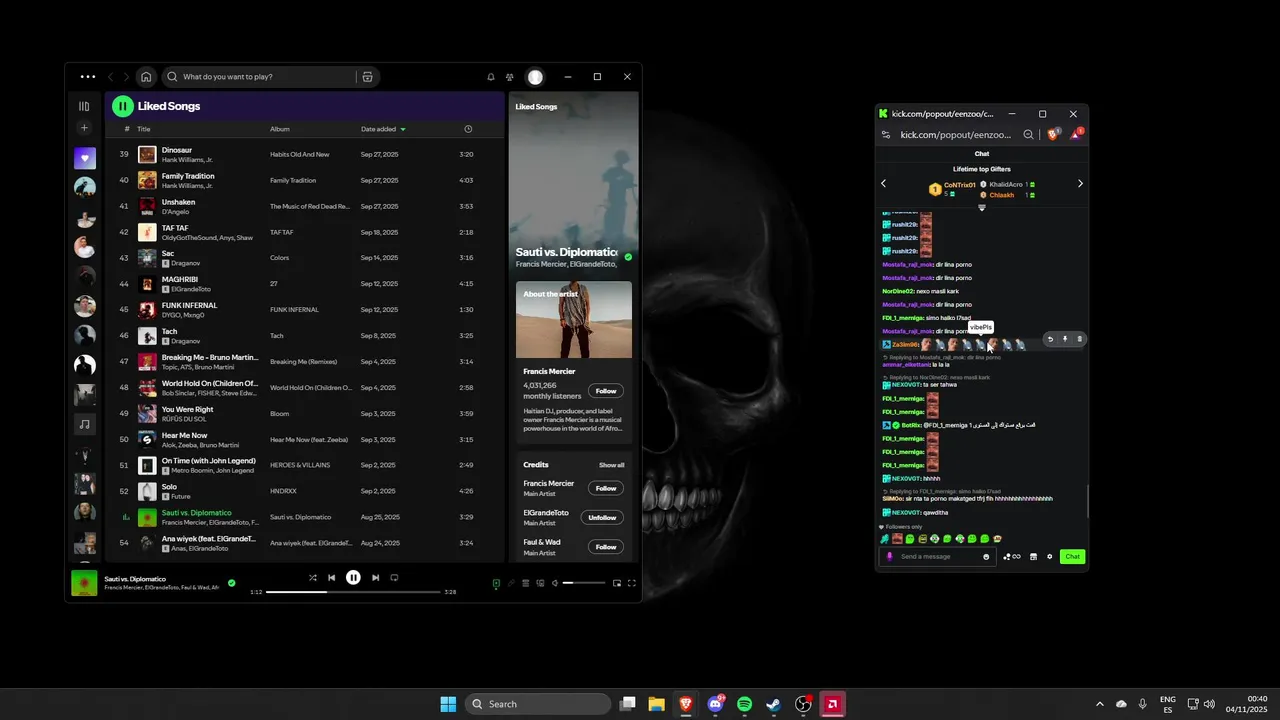Open Spotify mini player icon

pyautogui.click(x=617, y=583)
